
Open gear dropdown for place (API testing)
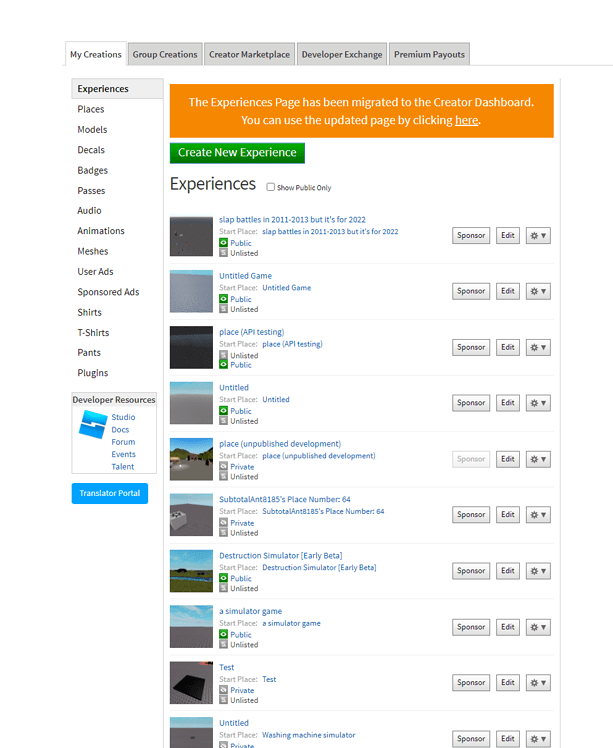point(538,347)
